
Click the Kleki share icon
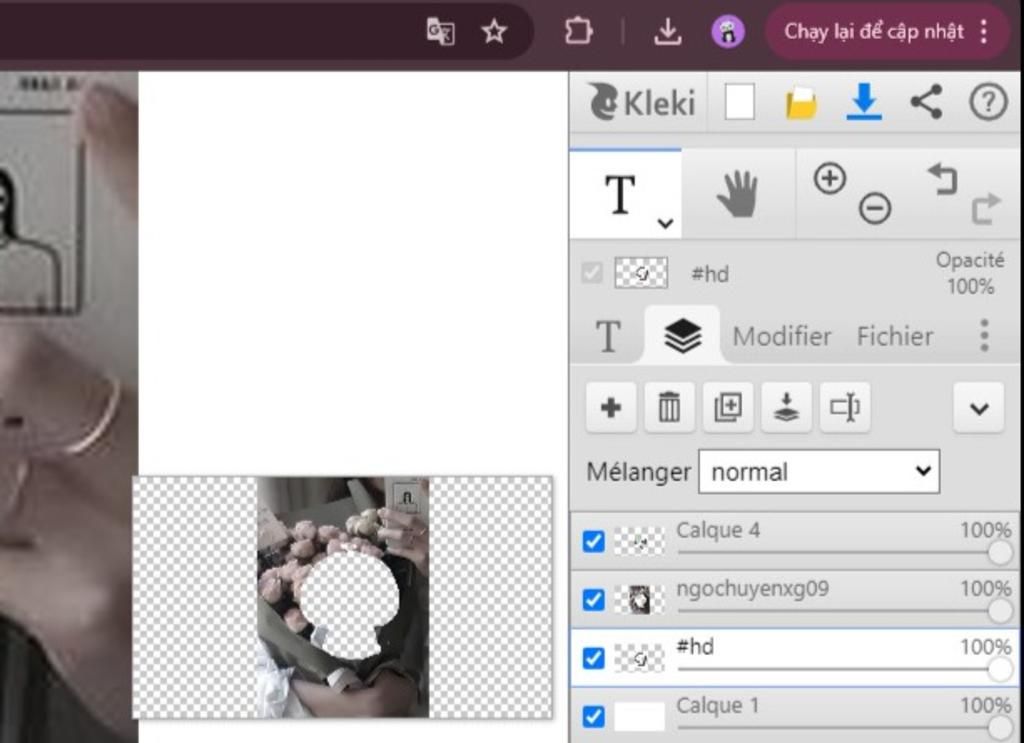926,102
